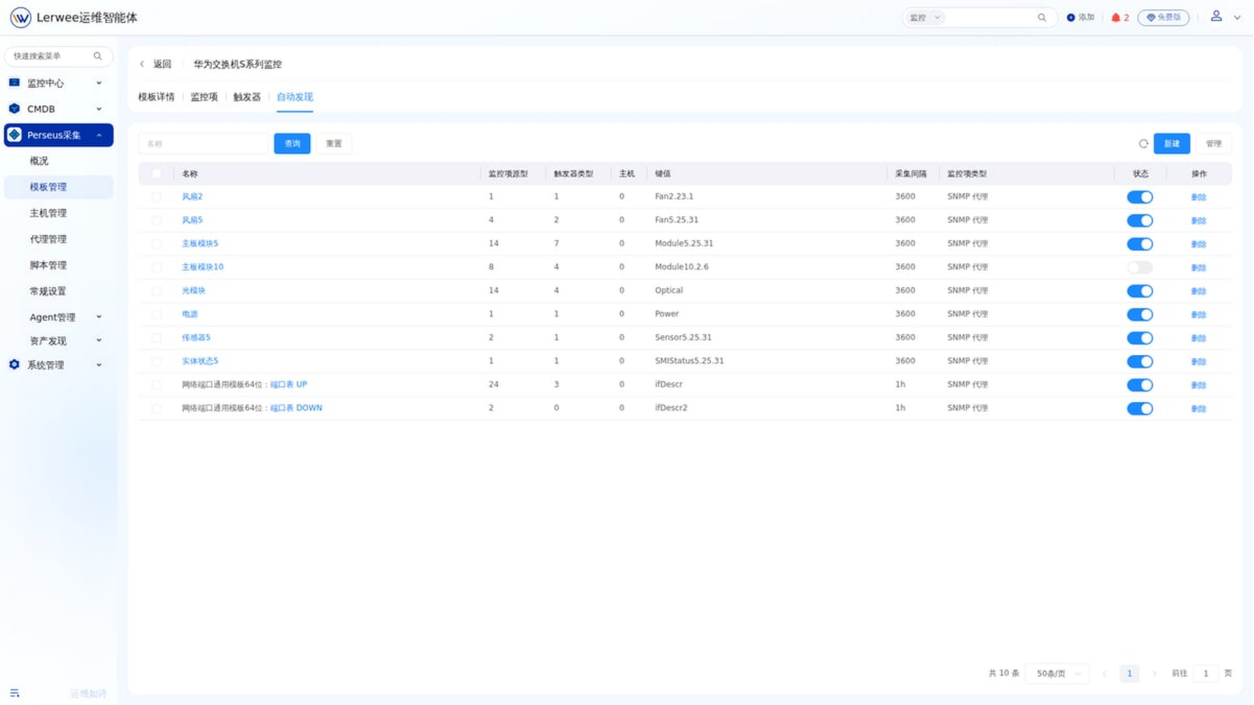Click the 系统管理 gear icon
Viewport: 1254px width, 705px height.
pyautogui.click(x=14, y=365)
